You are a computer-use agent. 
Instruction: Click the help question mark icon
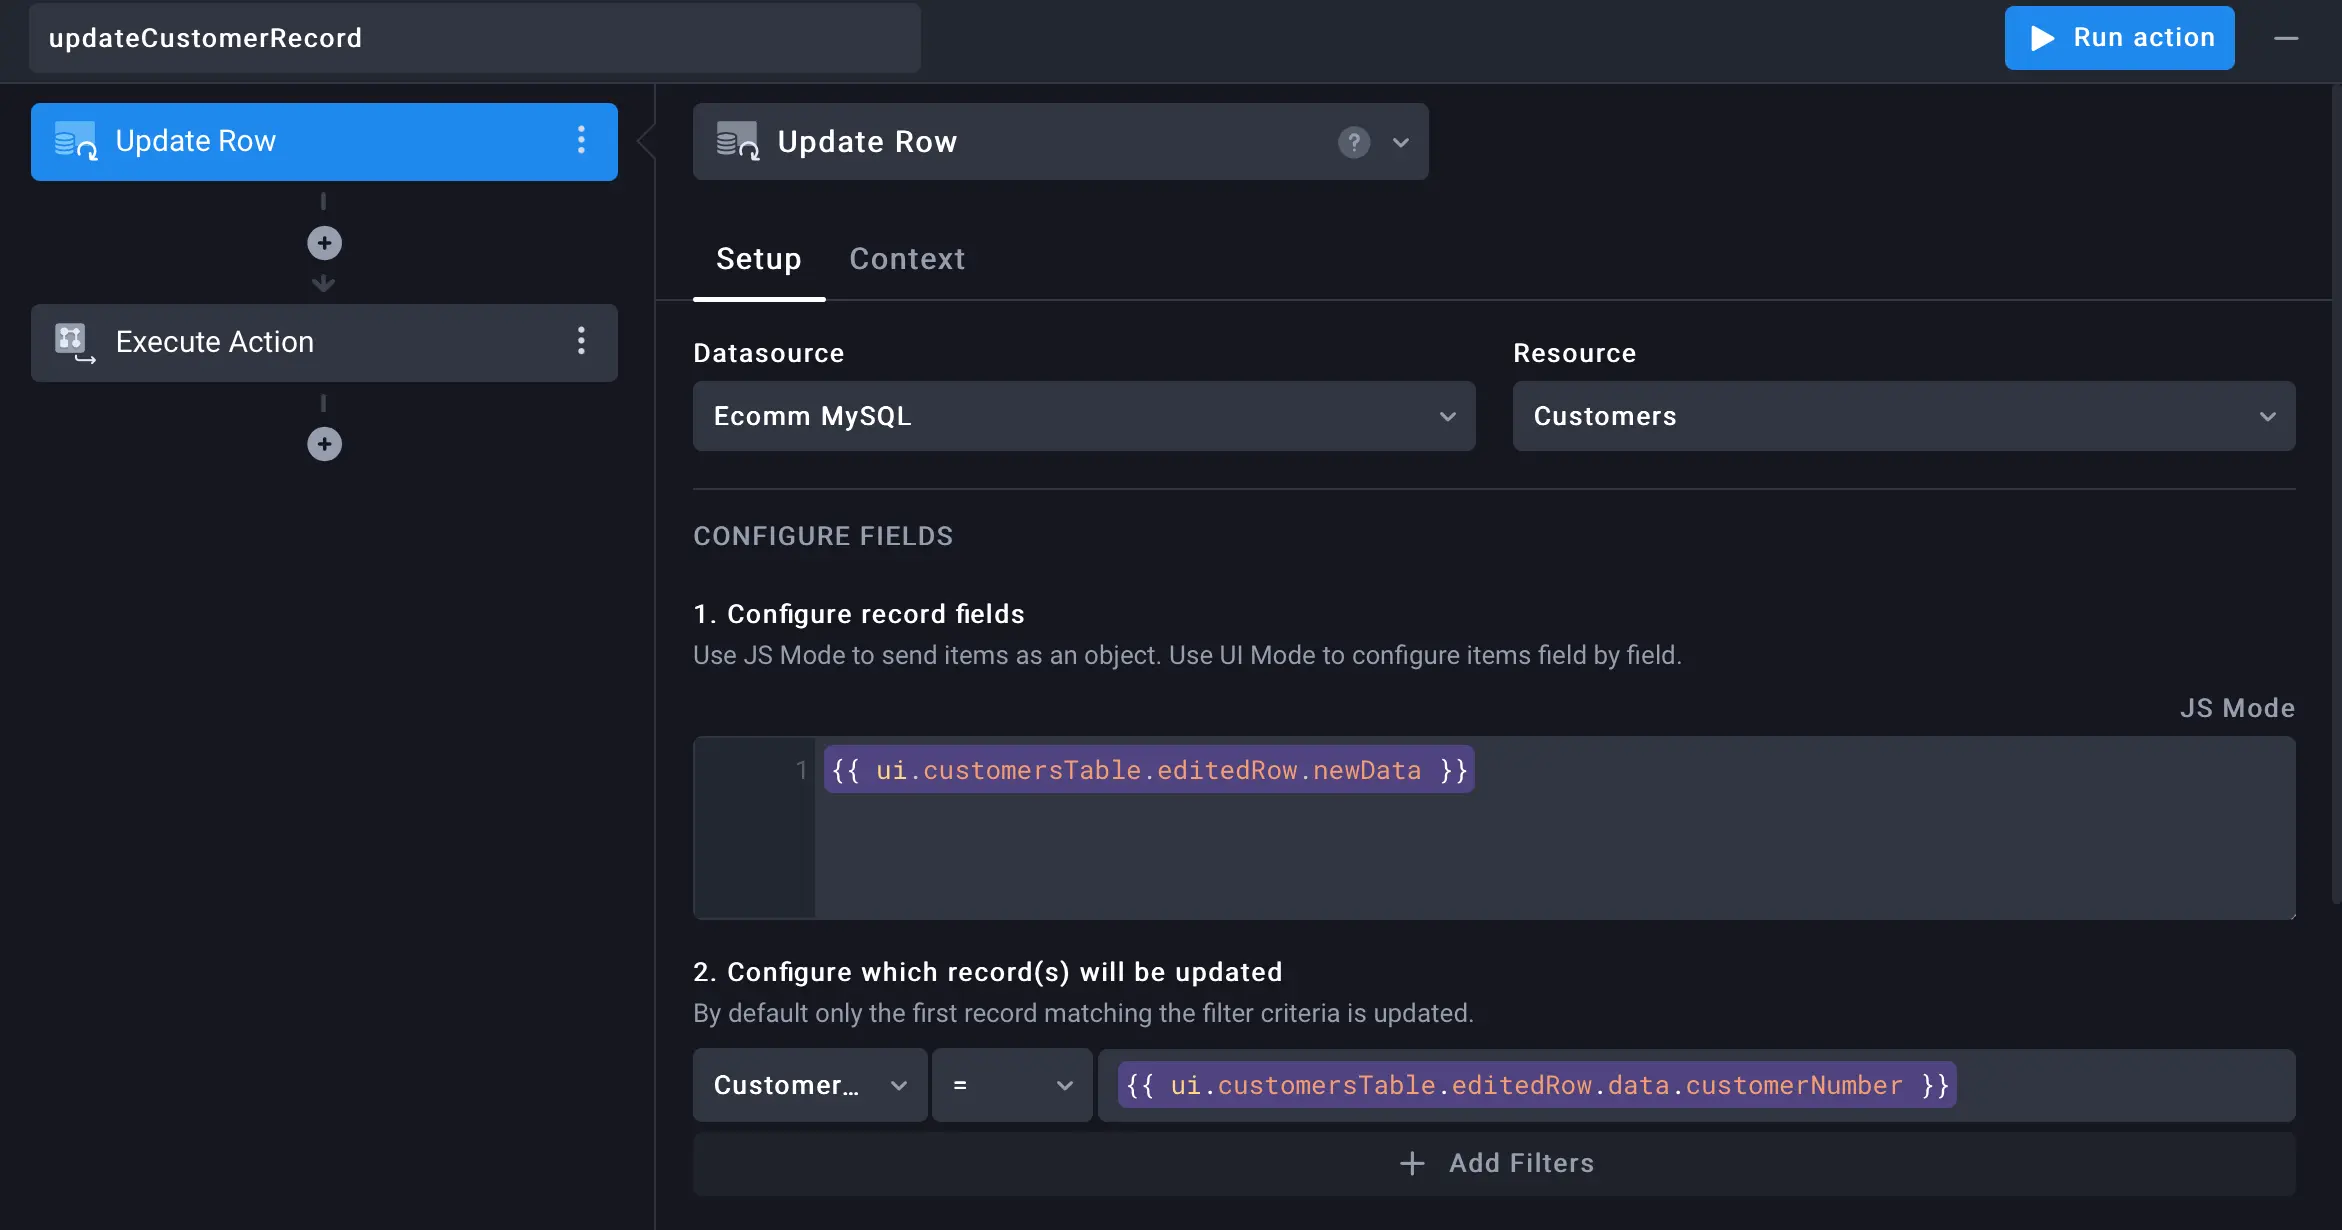(1354, 142)
